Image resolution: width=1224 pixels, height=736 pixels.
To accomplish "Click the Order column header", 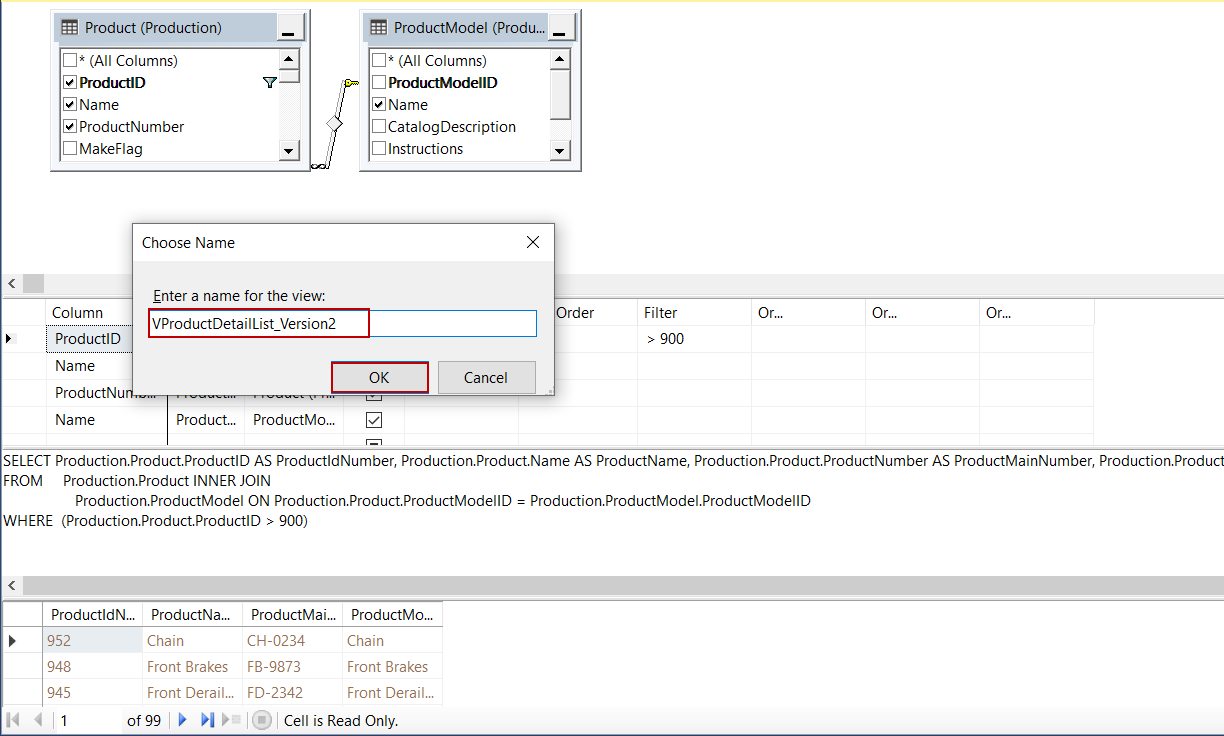I will tap(575, 313).
